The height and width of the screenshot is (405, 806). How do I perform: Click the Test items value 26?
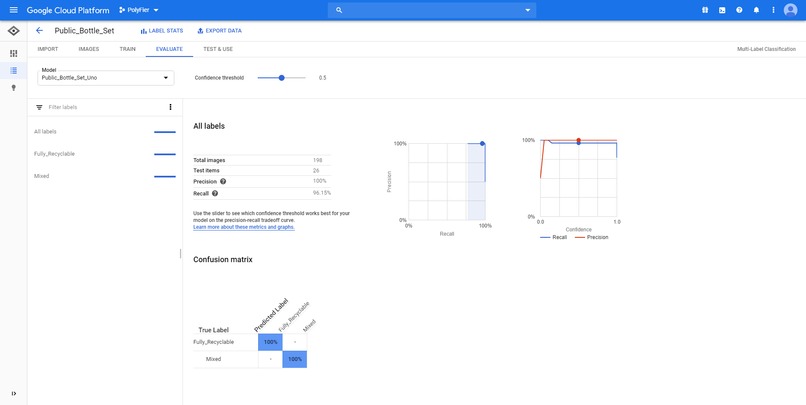pos(316,171)
